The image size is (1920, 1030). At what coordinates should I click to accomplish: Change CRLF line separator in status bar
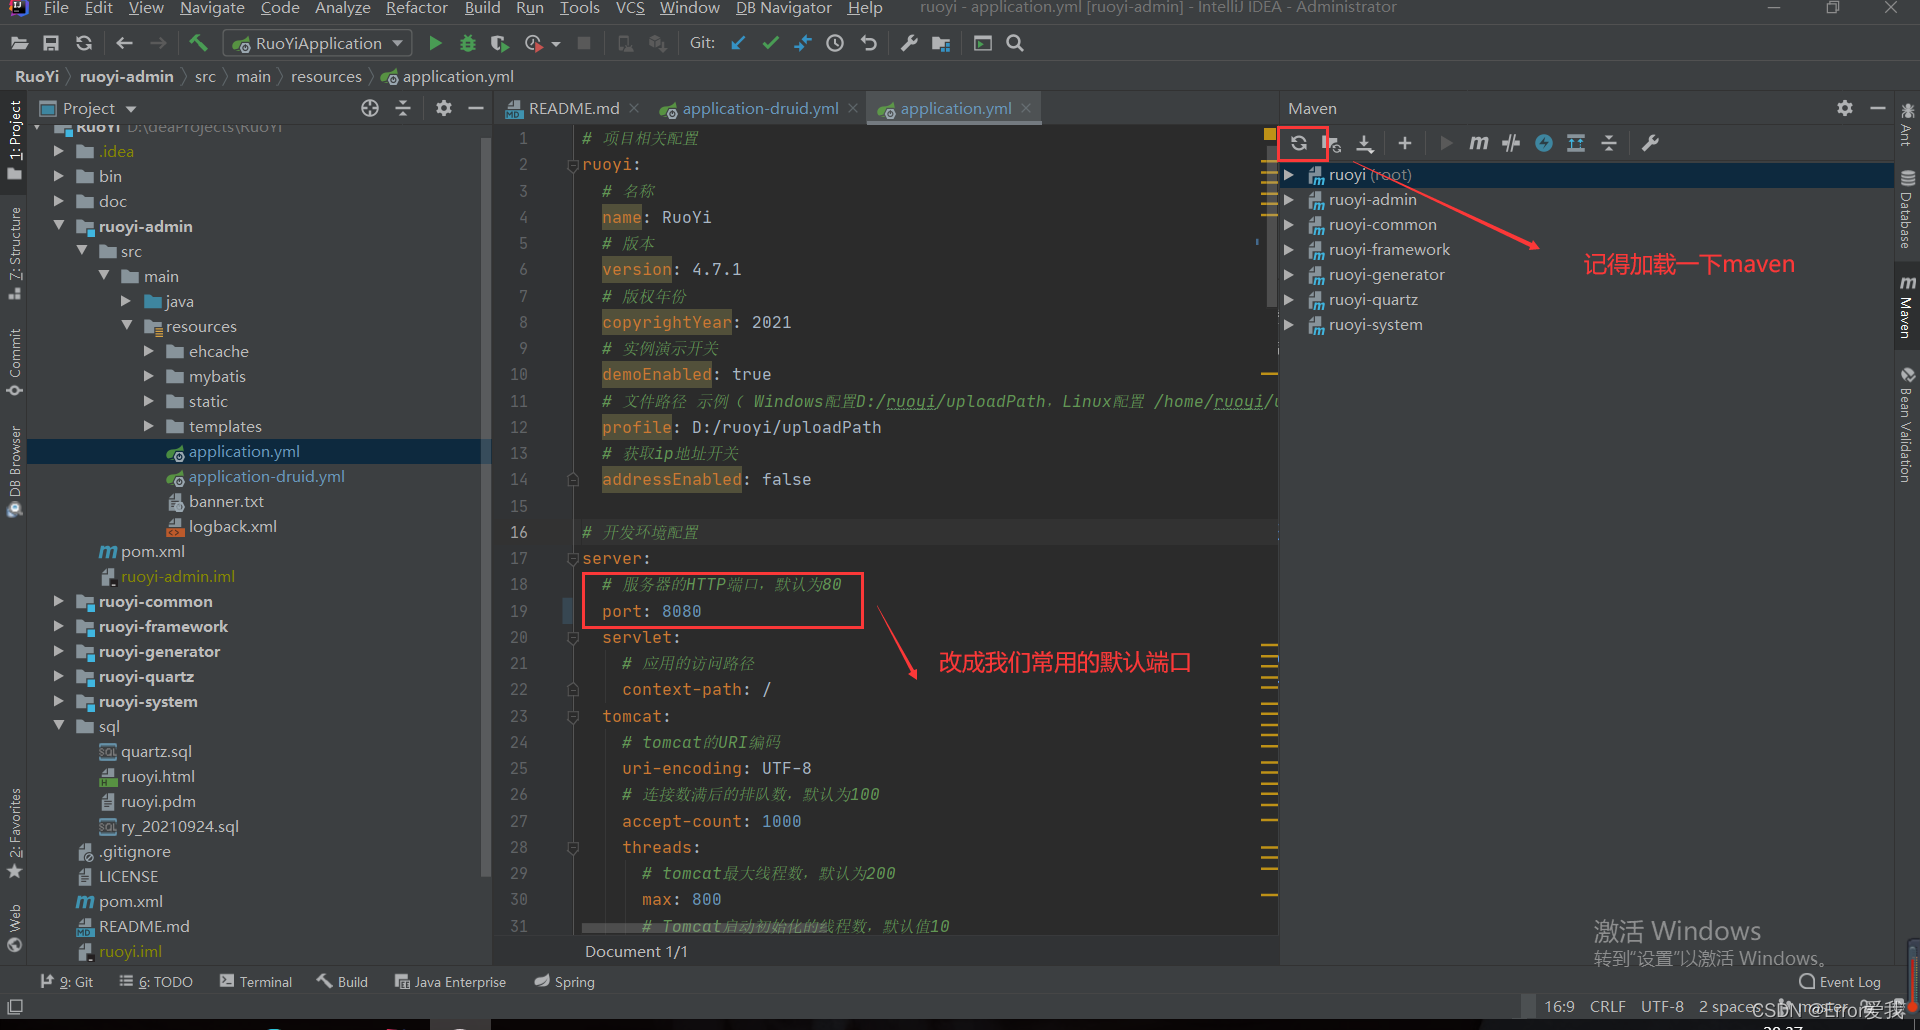click(x=1607, y=1006)
